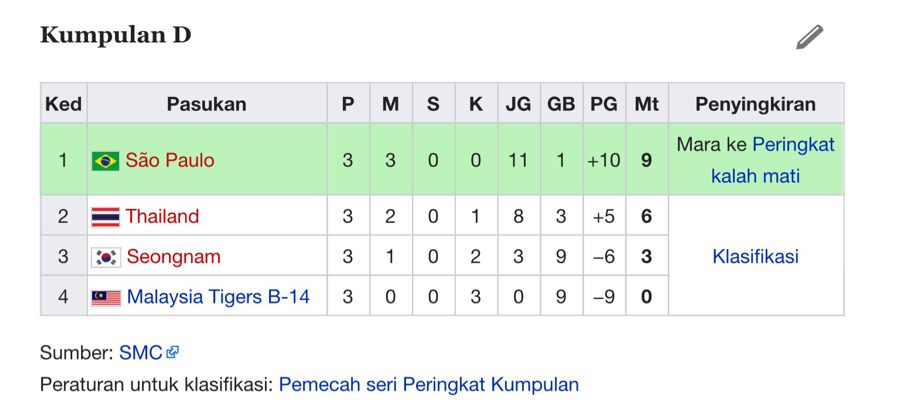
Task: Click the PG goal difference column header
Action: point(604,104)
